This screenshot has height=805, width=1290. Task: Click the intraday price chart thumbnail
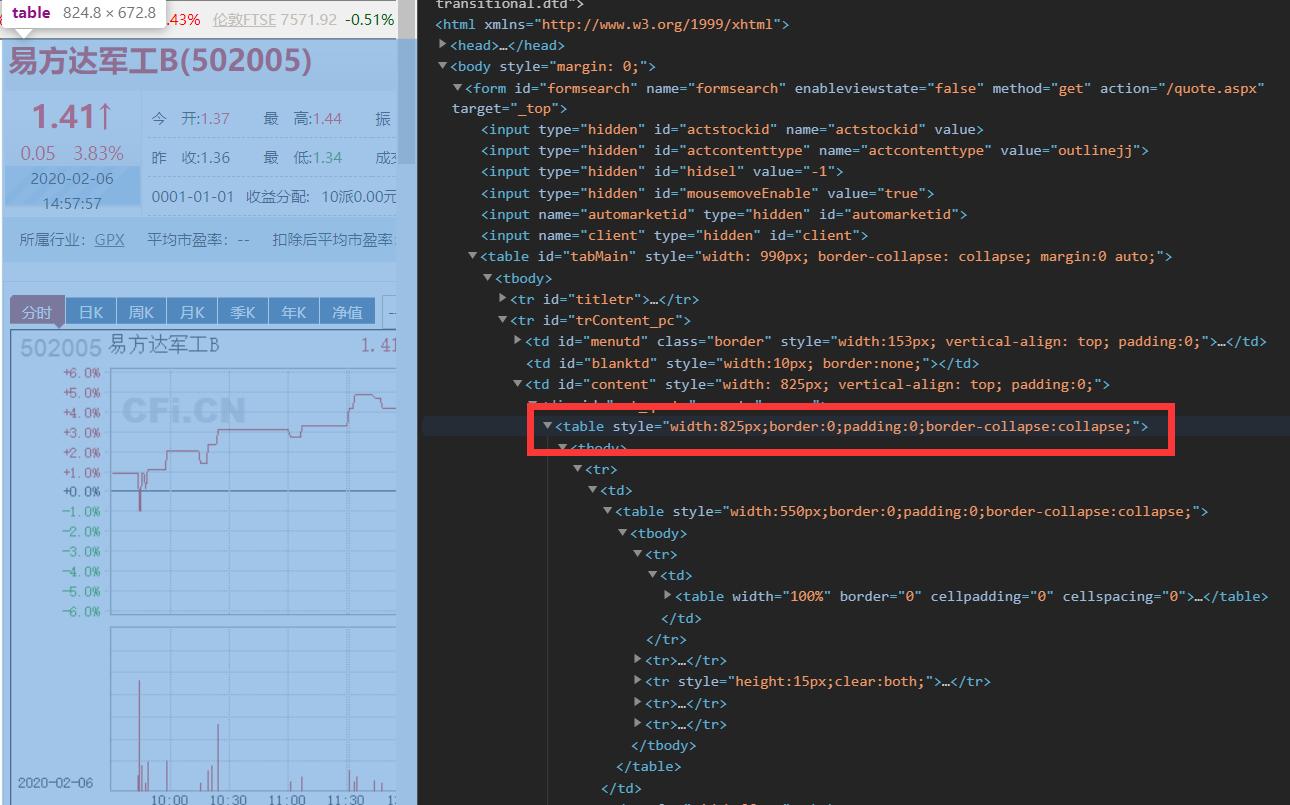point(253,490)
